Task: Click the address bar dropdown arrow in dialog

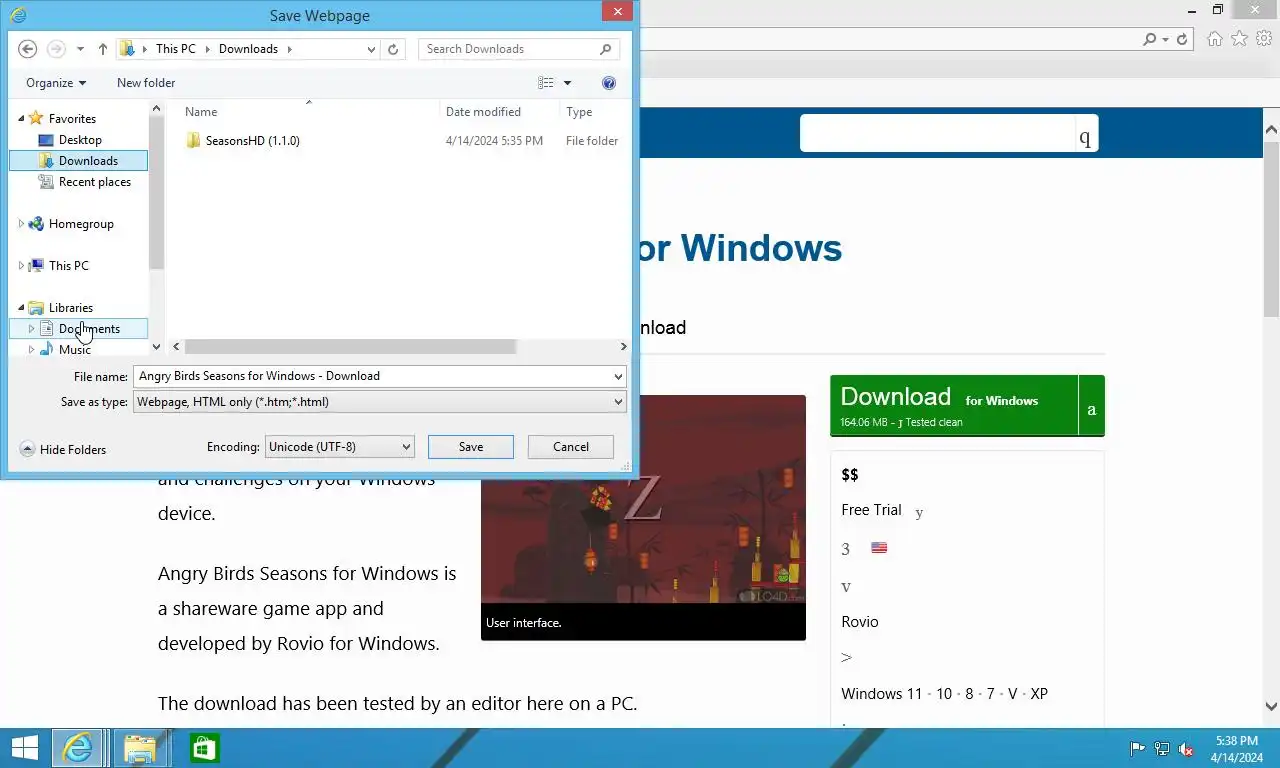Action: coord(371,49)
